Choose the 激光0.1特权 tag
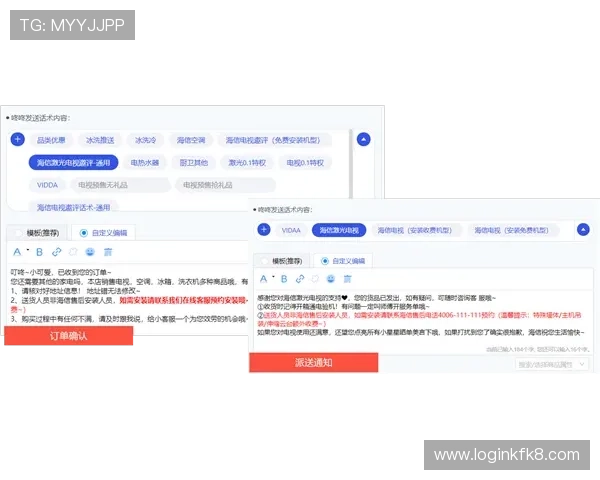Viewport: 600px width, 480px height. (247, 163)
